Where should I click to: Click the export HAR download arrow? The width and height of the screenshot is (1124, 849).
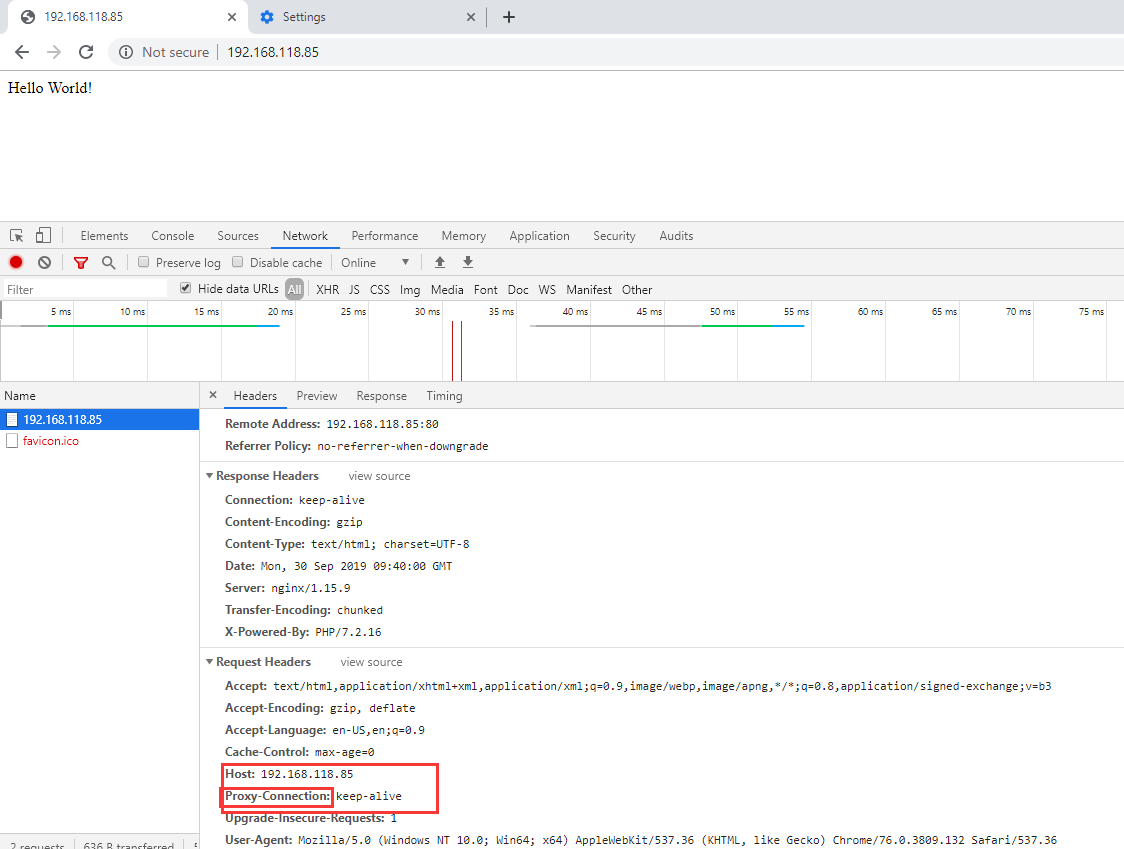(x=467, y=263)
